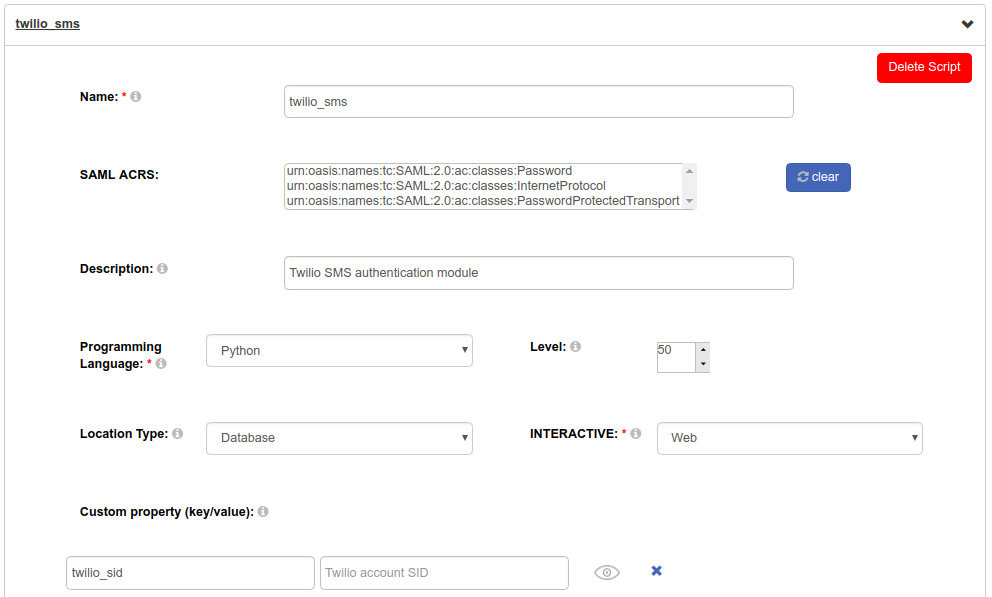Click the info icon beside the Level field
This screenshot has width=992, height=597.
(575, 346)
